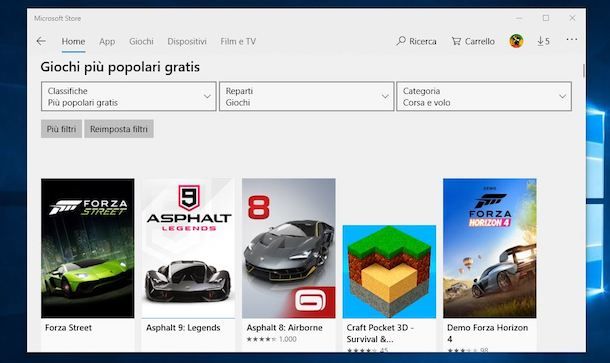Open the Asphalt 8: Airborne cover
The height and width of the screenshot is (363, 610).
tap(289, 248)
